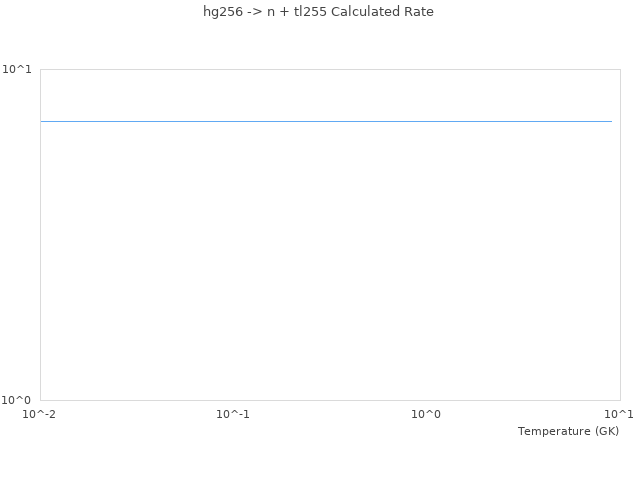
Task: Click the left end of the rate line
Action: 42,121
